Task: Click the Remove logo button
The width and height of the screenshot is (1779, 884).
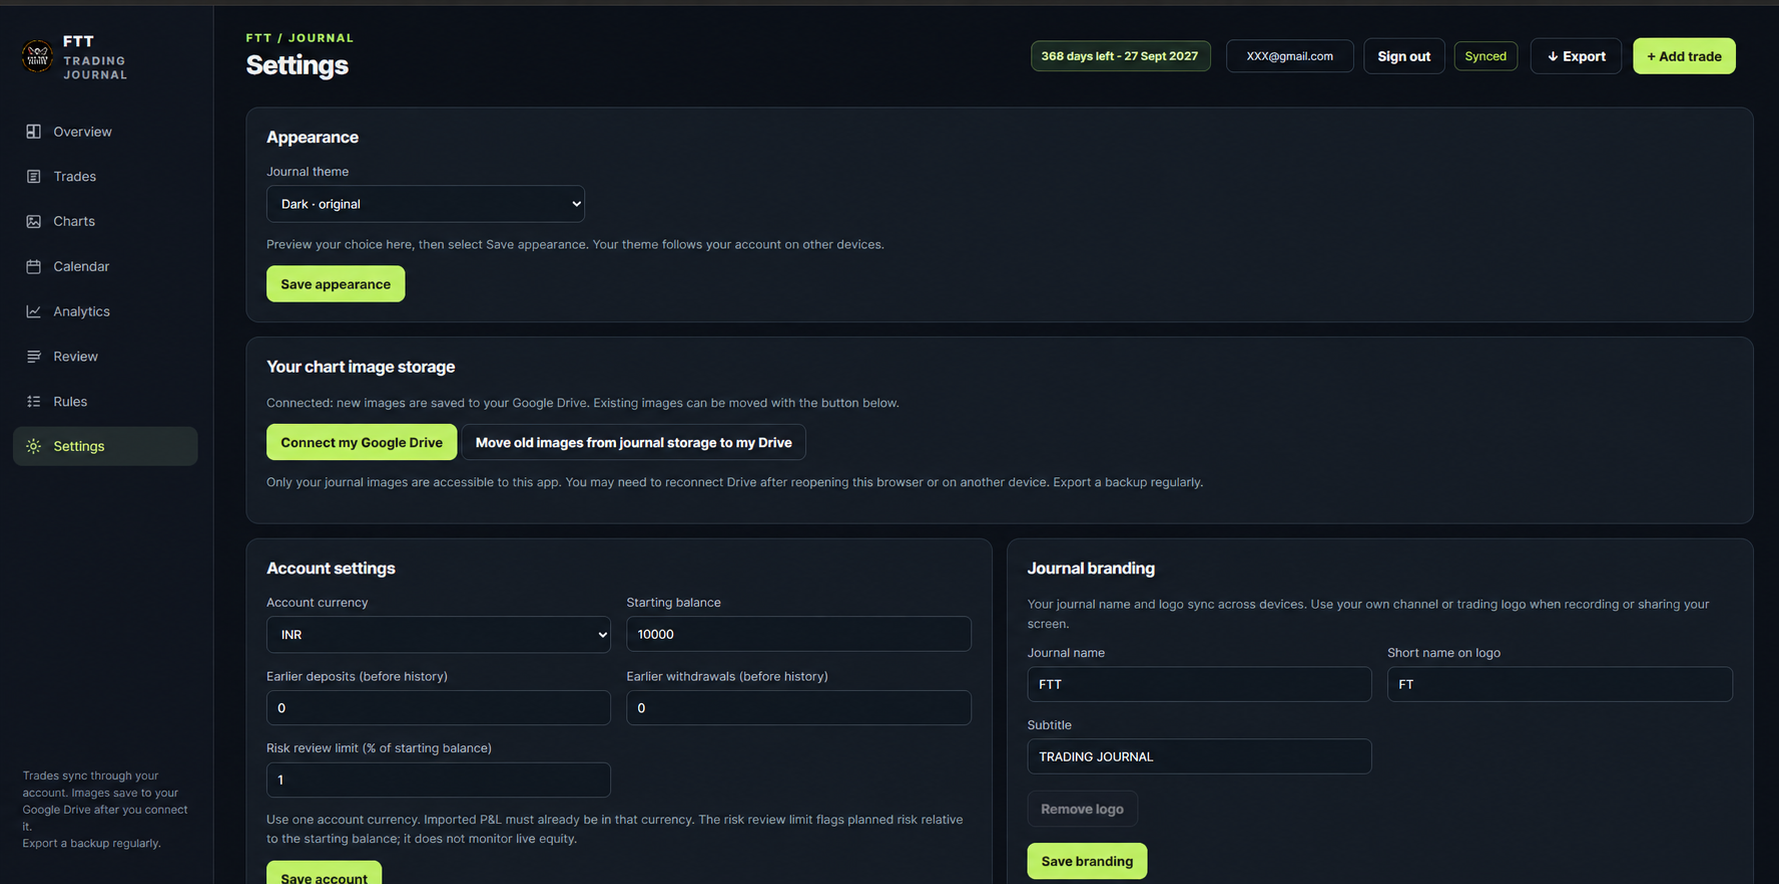Action: [x=1082, y=809]
